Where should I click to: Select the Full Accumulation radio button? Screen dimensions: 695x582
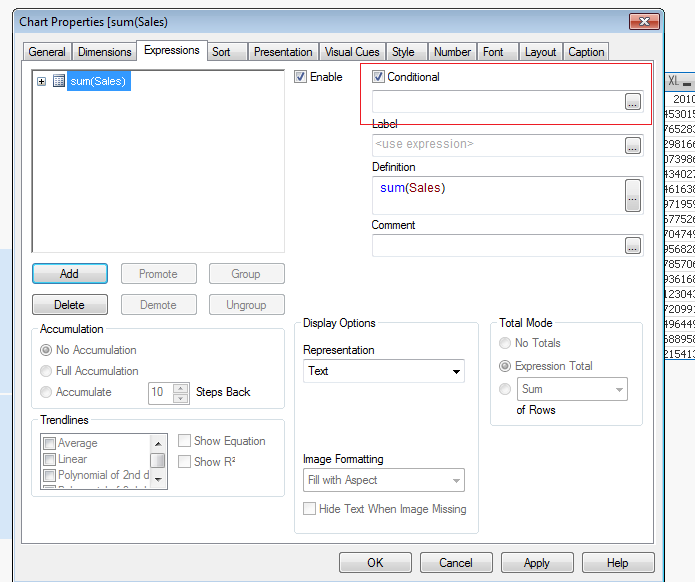(46, 371)
